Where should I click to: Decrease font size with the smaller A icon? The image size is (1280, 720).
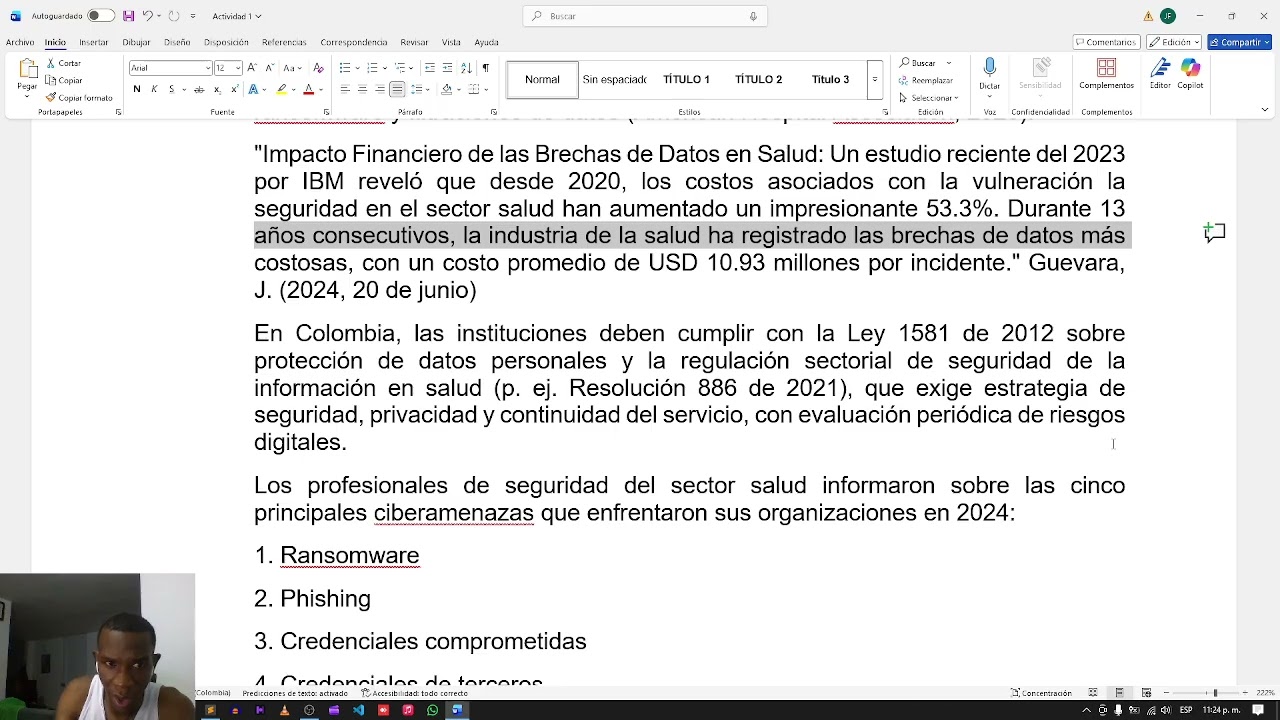[268, 68]
